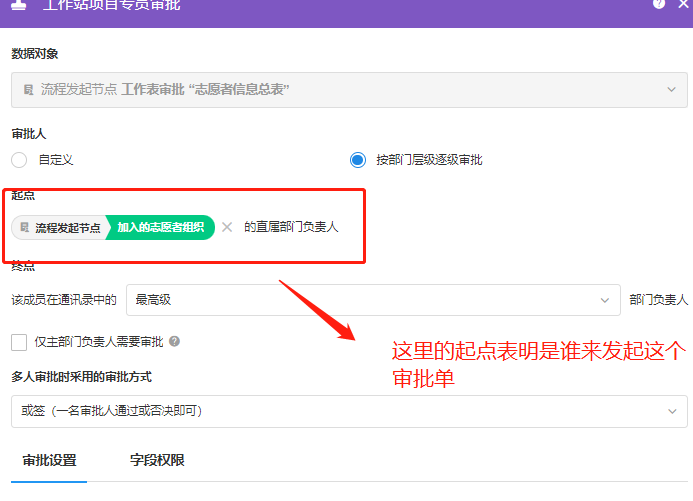Open the 或签 approval method dropdown
The width and height of the screenshot is (693, 501).
[348, 411]
